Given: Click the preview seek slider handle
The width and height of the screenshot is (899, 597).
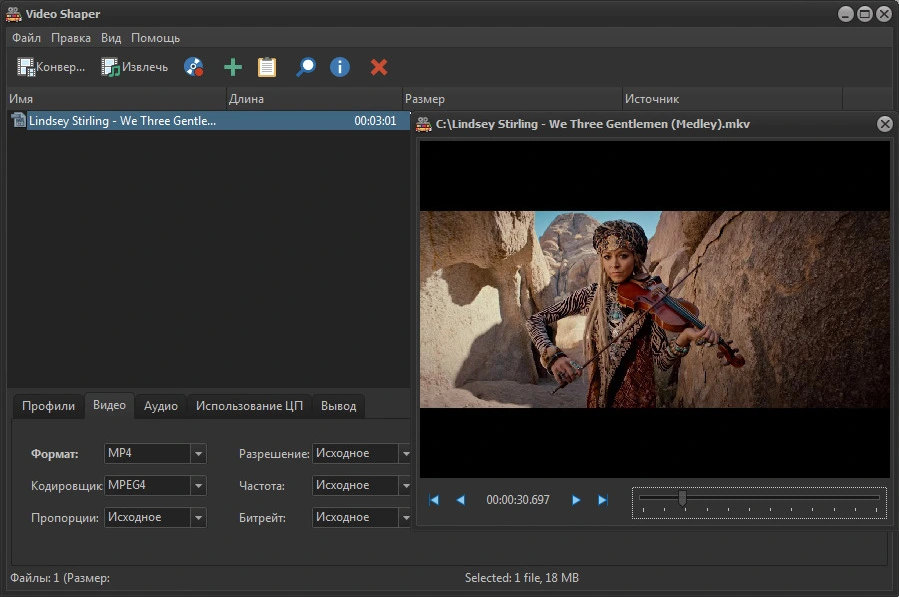Looking at the screenshot, I should click(x=682, y=497).
